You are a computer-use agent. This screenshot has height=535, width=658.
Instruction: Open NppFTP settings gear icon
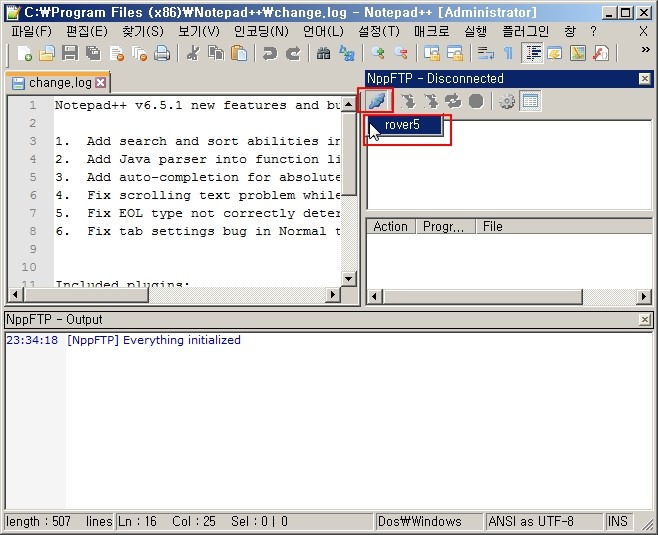(507, 101)
